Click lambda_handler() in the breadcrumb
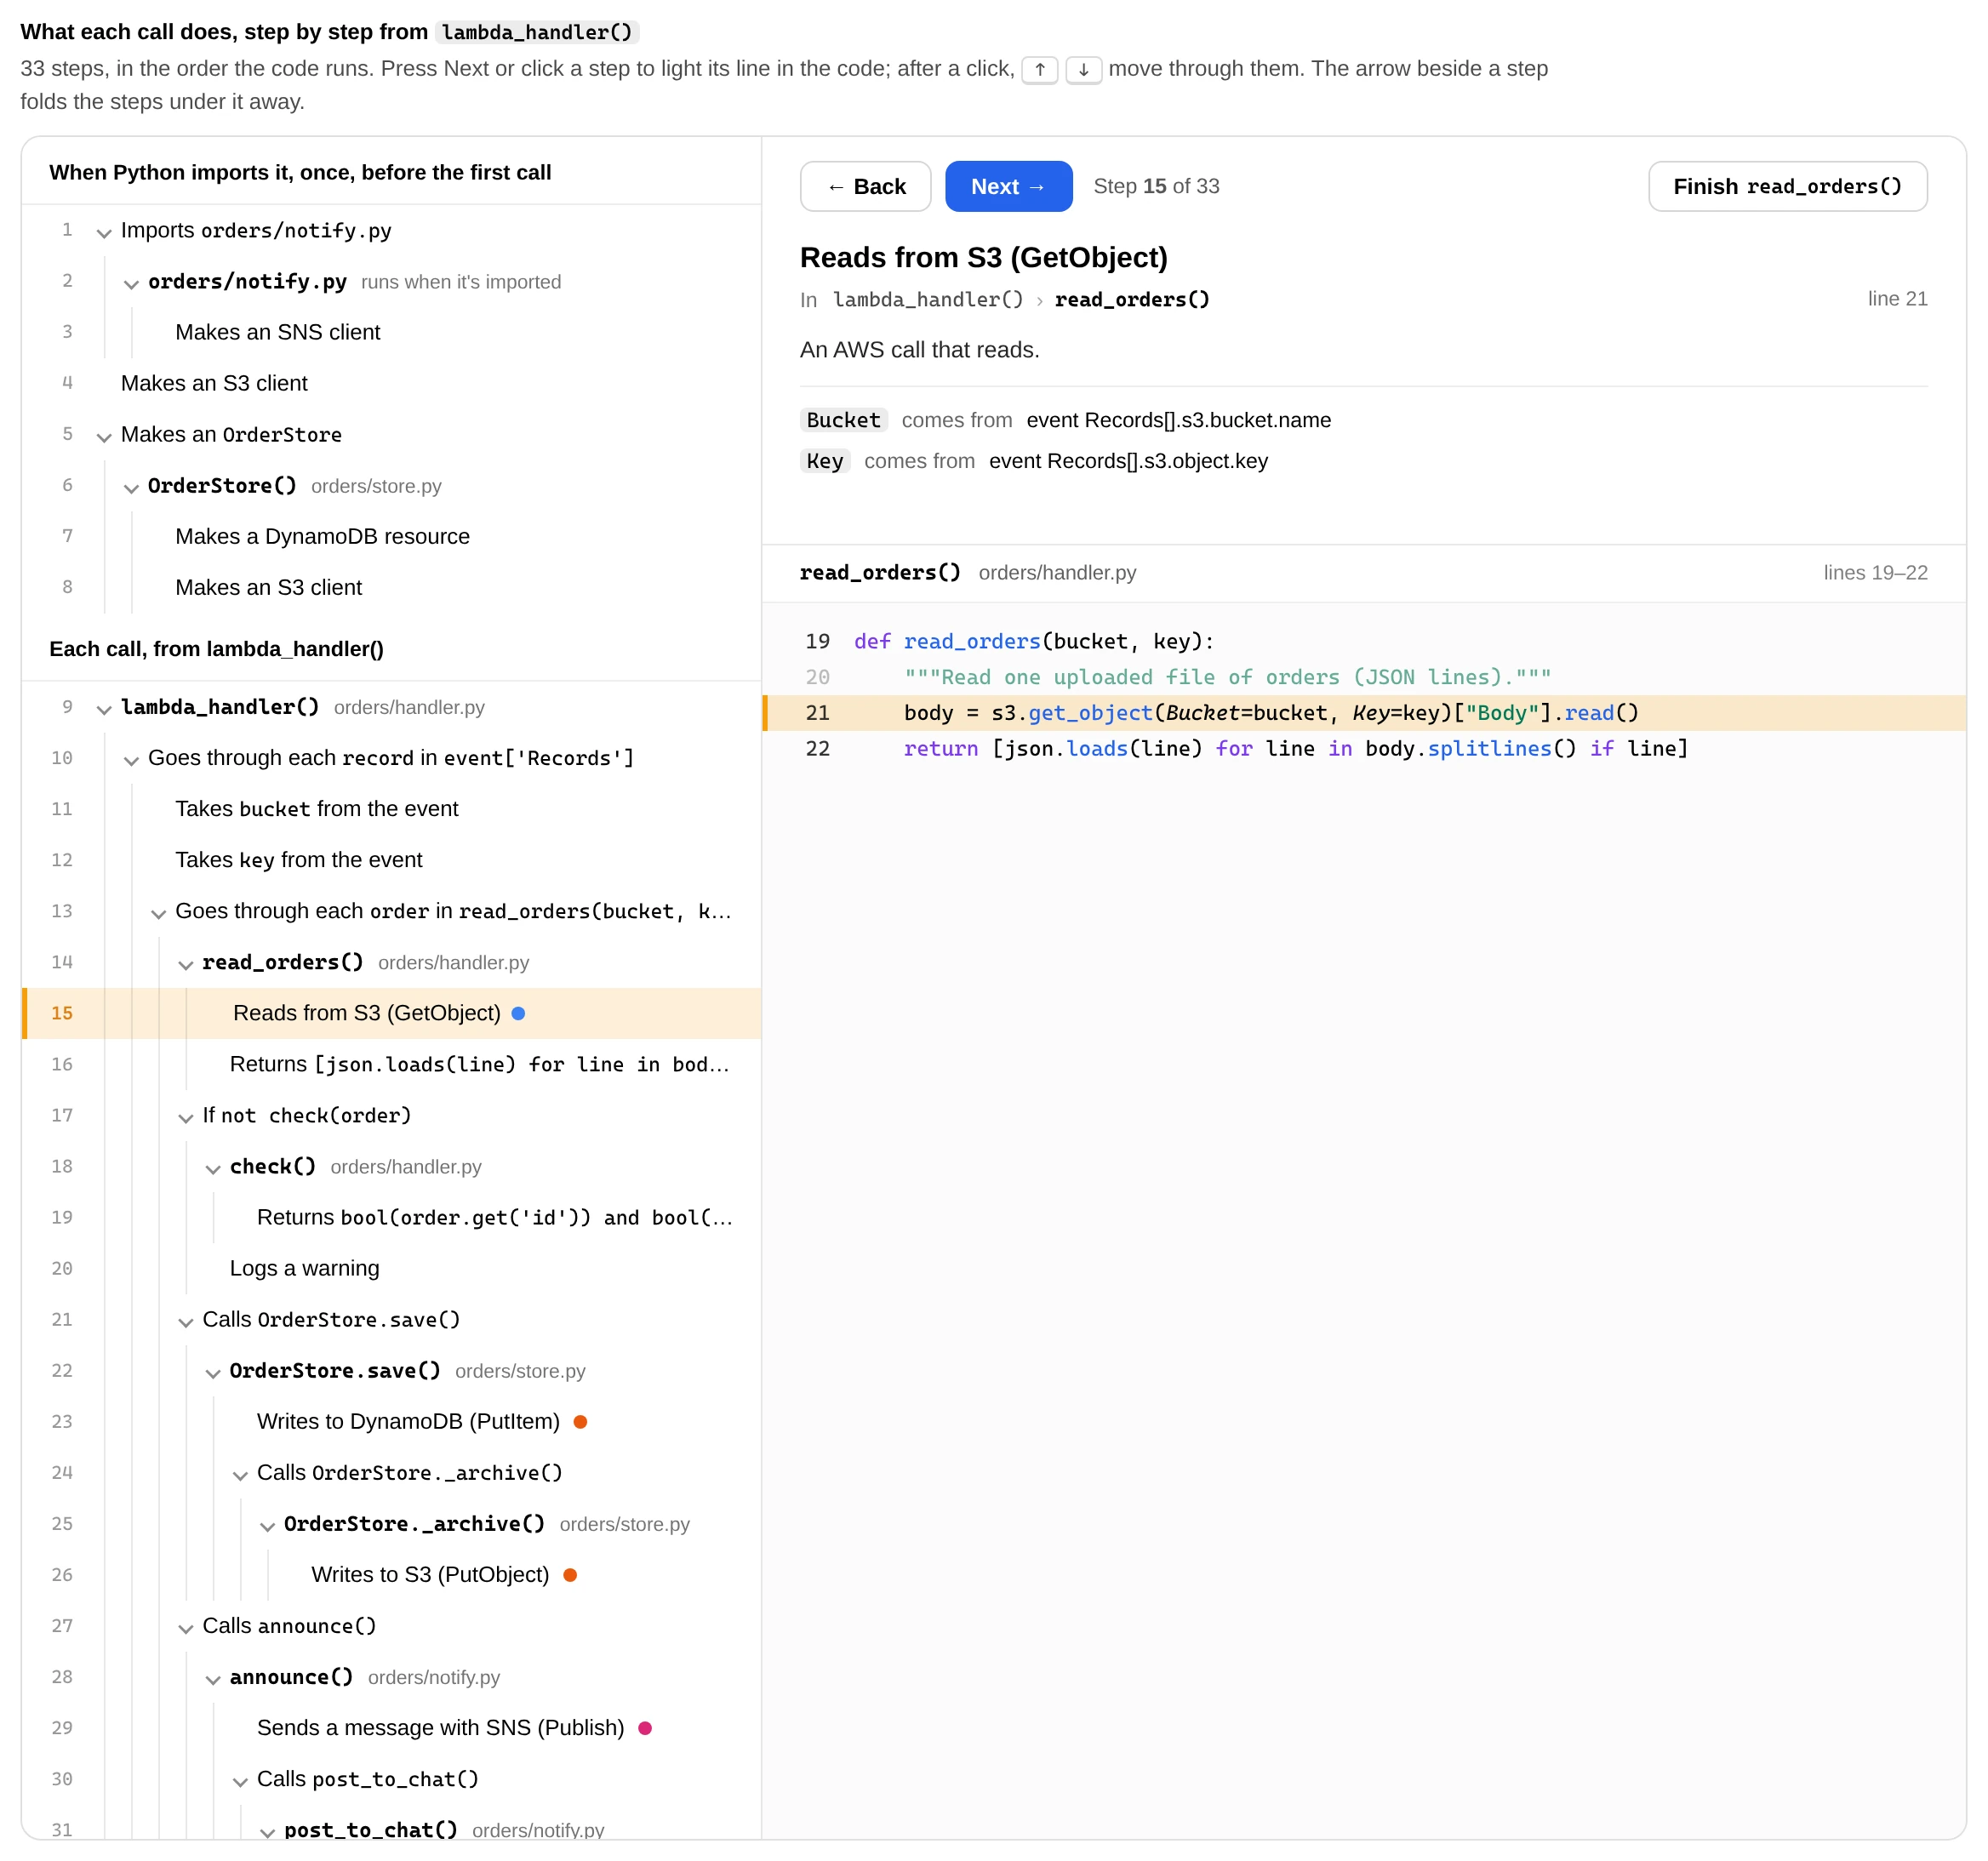Screen dimensions: 1988x1861 pos(927,299)
